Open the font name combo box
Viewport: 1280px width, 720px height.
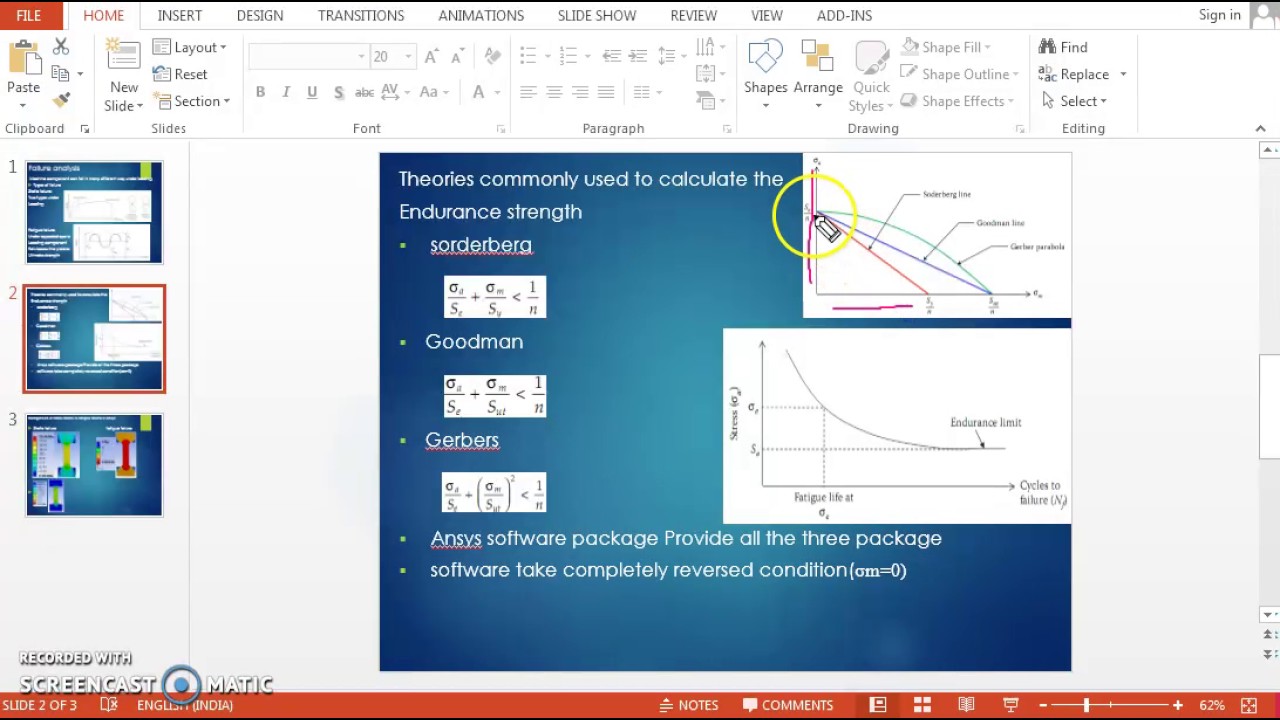[x=308, y=57]
